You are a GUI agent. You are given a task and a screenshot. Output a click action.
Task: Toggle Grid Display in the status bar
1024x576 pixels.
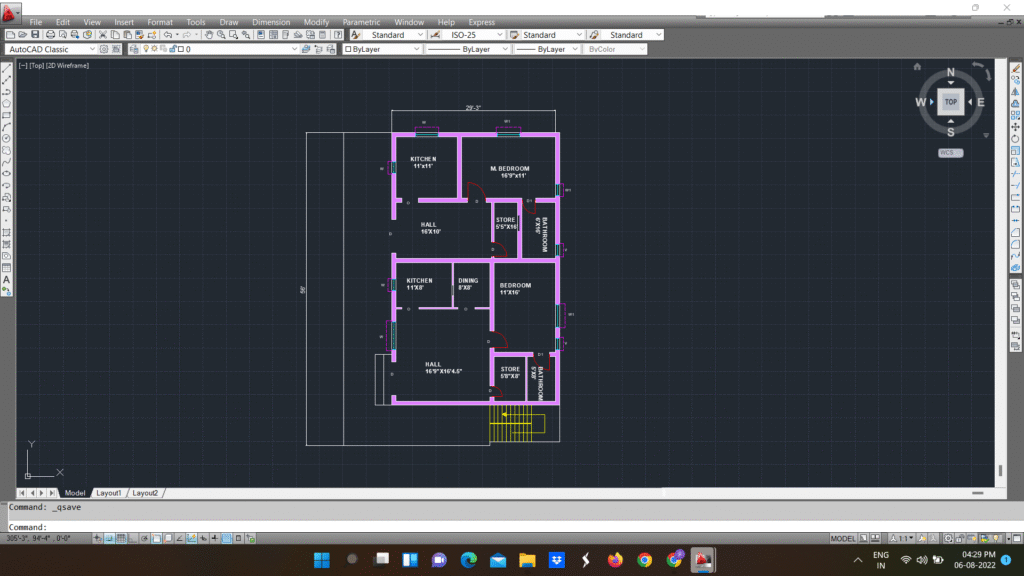121,539
